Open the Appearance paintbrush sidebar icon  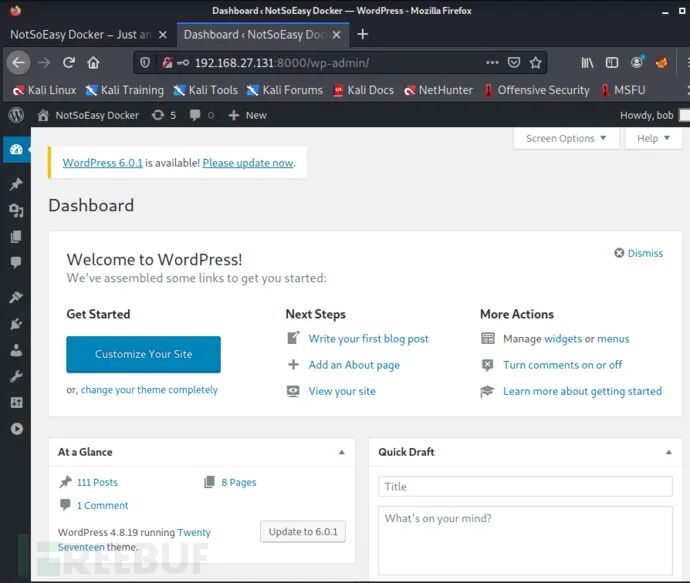16,297
